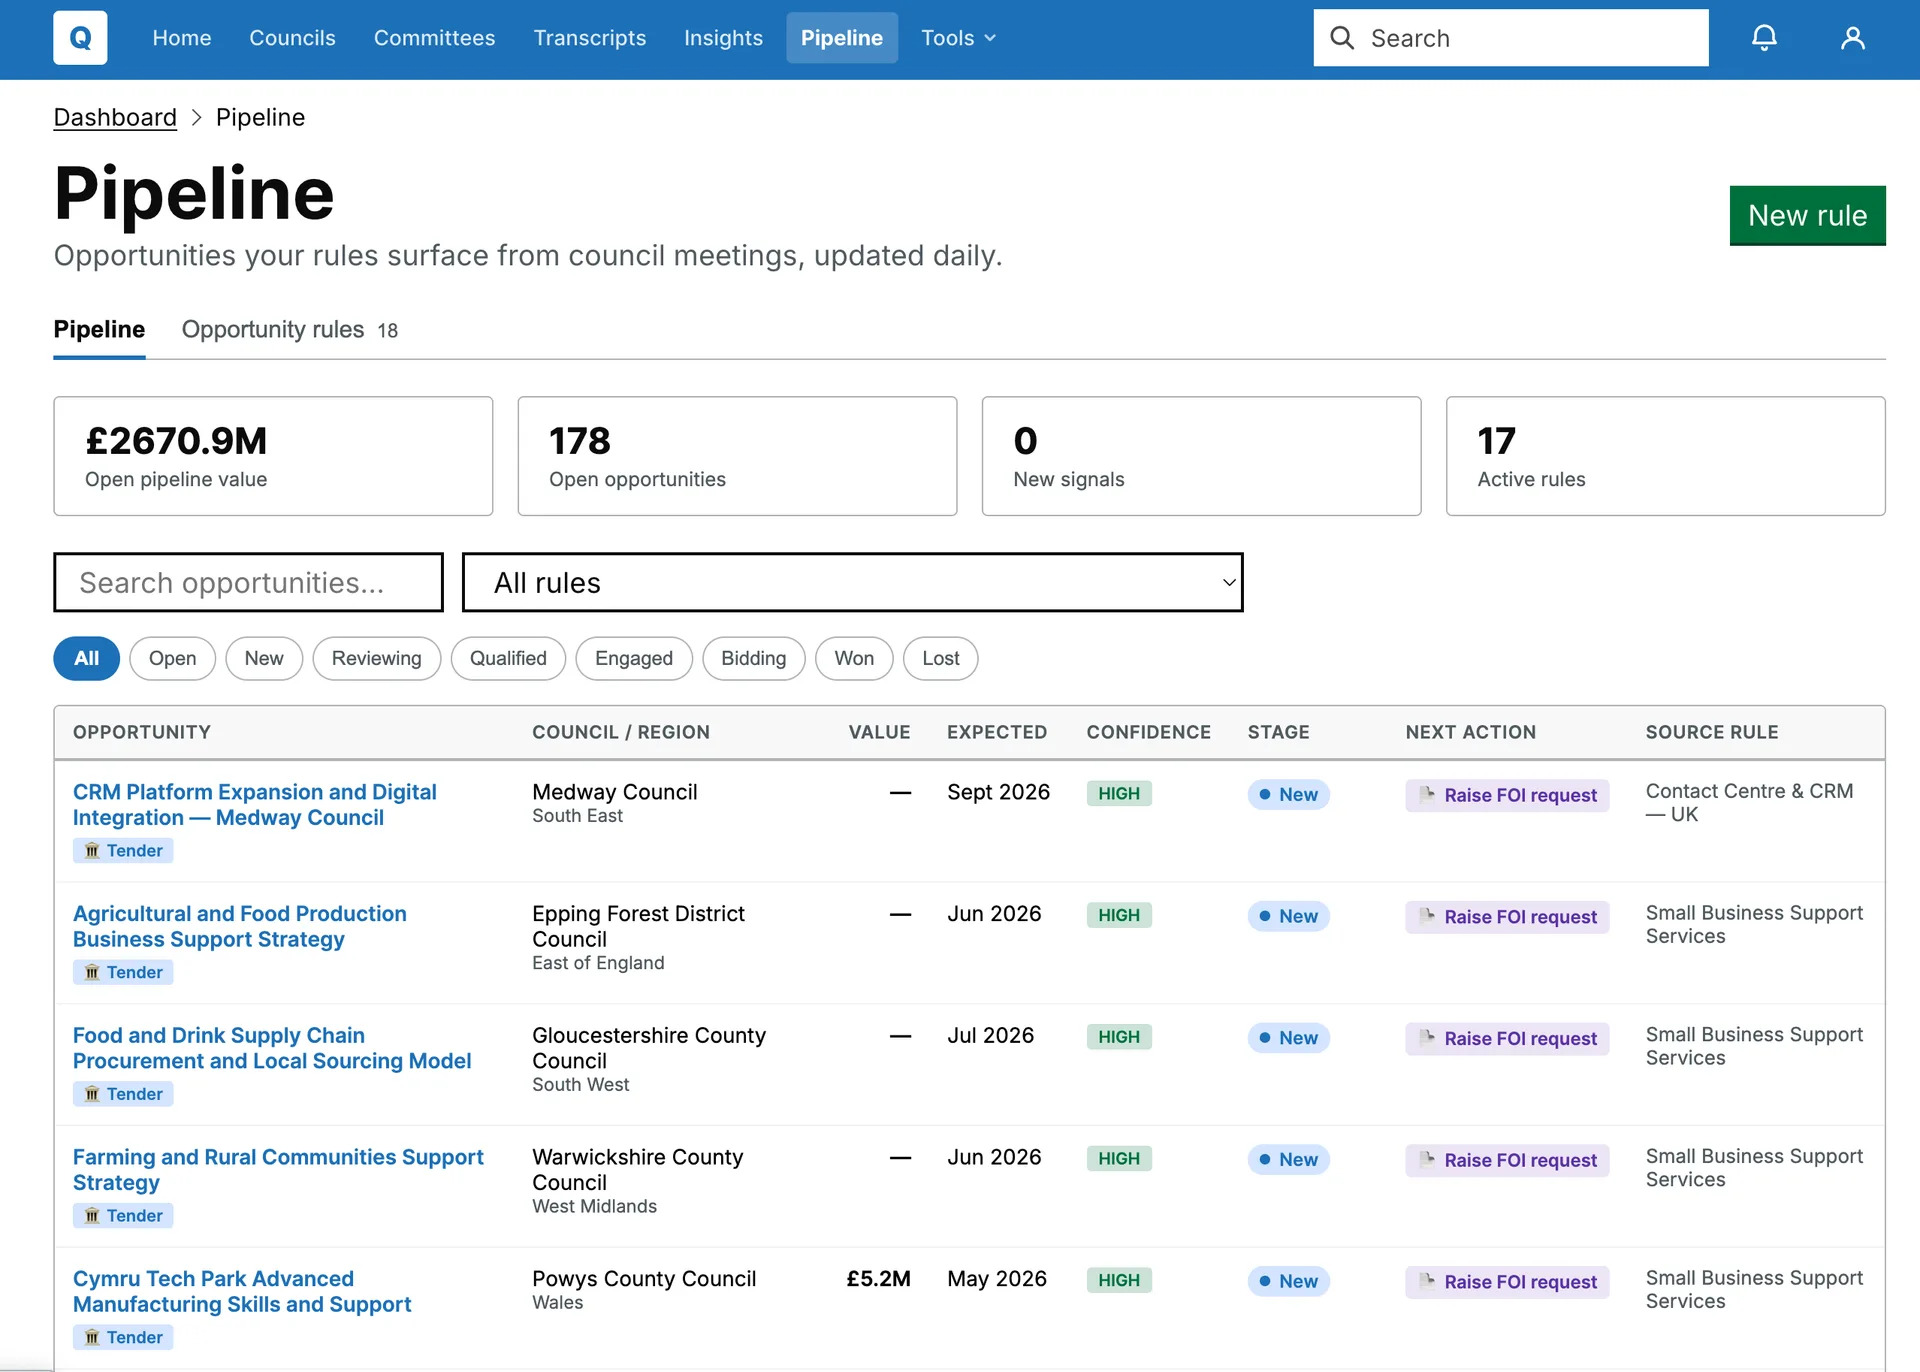1920x1372 pixels.
Task: Click the FOI document icon in the Powys County Council row
Action: pyautogui.click(x=1427, y=1282)
